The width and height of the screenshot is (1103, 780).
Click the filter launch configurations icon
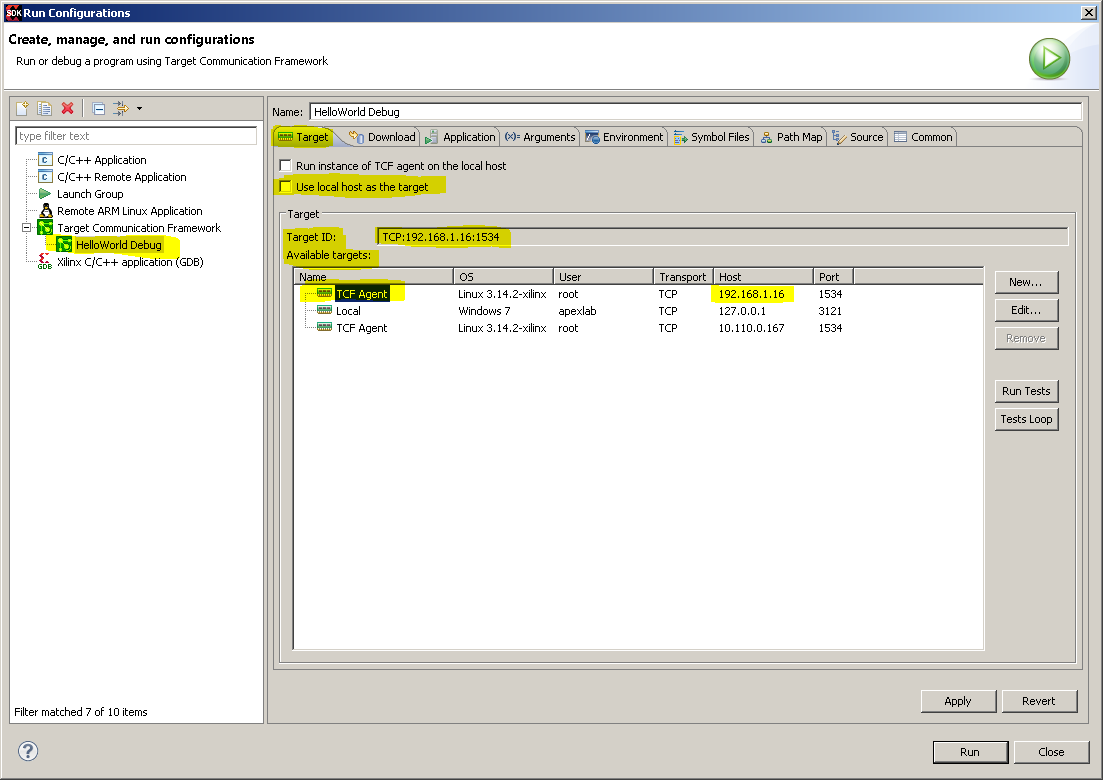click(121, 108)
